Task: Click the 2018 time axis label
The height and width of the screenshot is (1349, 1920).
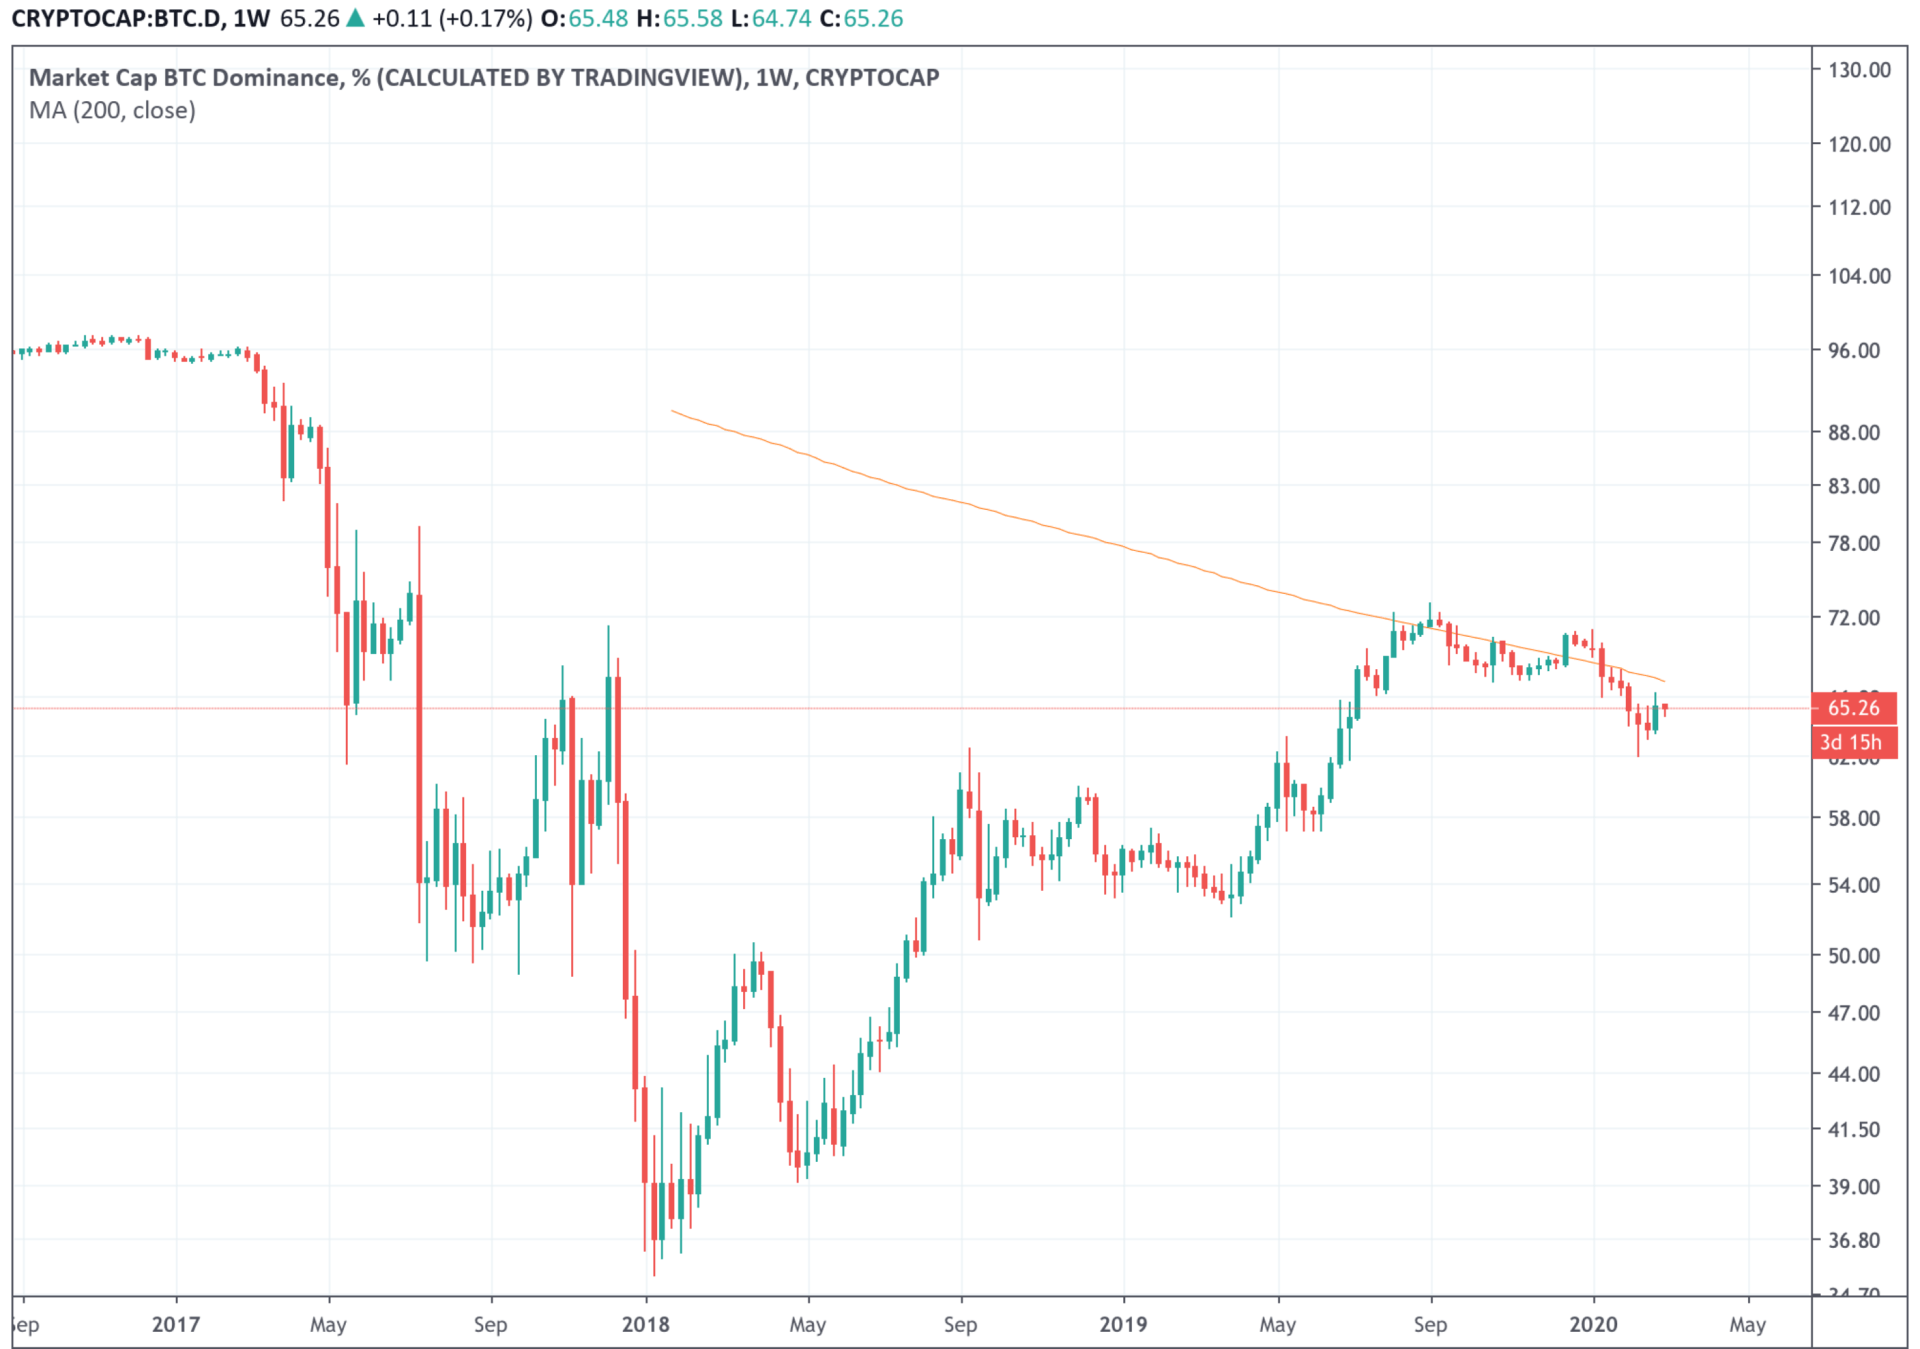Action: (x=646, y=1325)
